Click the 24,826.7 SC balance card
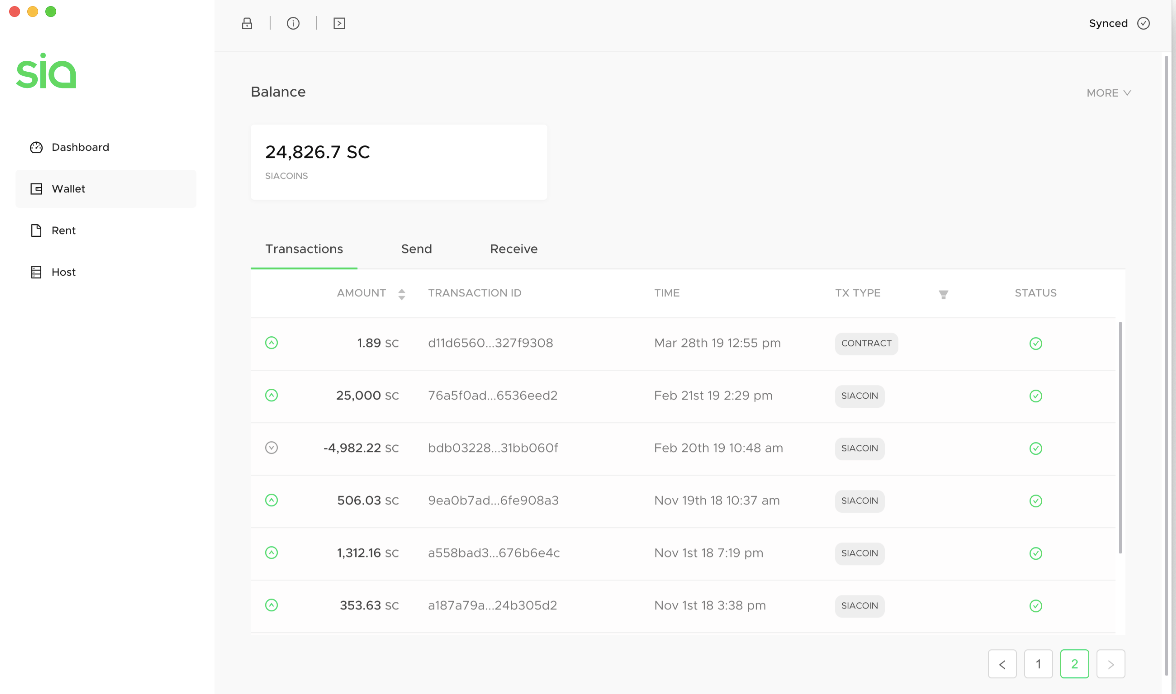The width and height of the screenshot is (1176, 694). (399, 163)
